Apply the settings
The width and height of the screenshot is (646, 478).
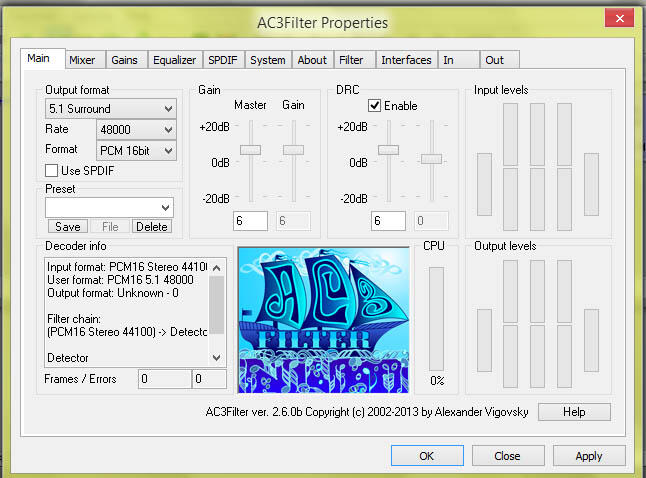click(589, 456)
